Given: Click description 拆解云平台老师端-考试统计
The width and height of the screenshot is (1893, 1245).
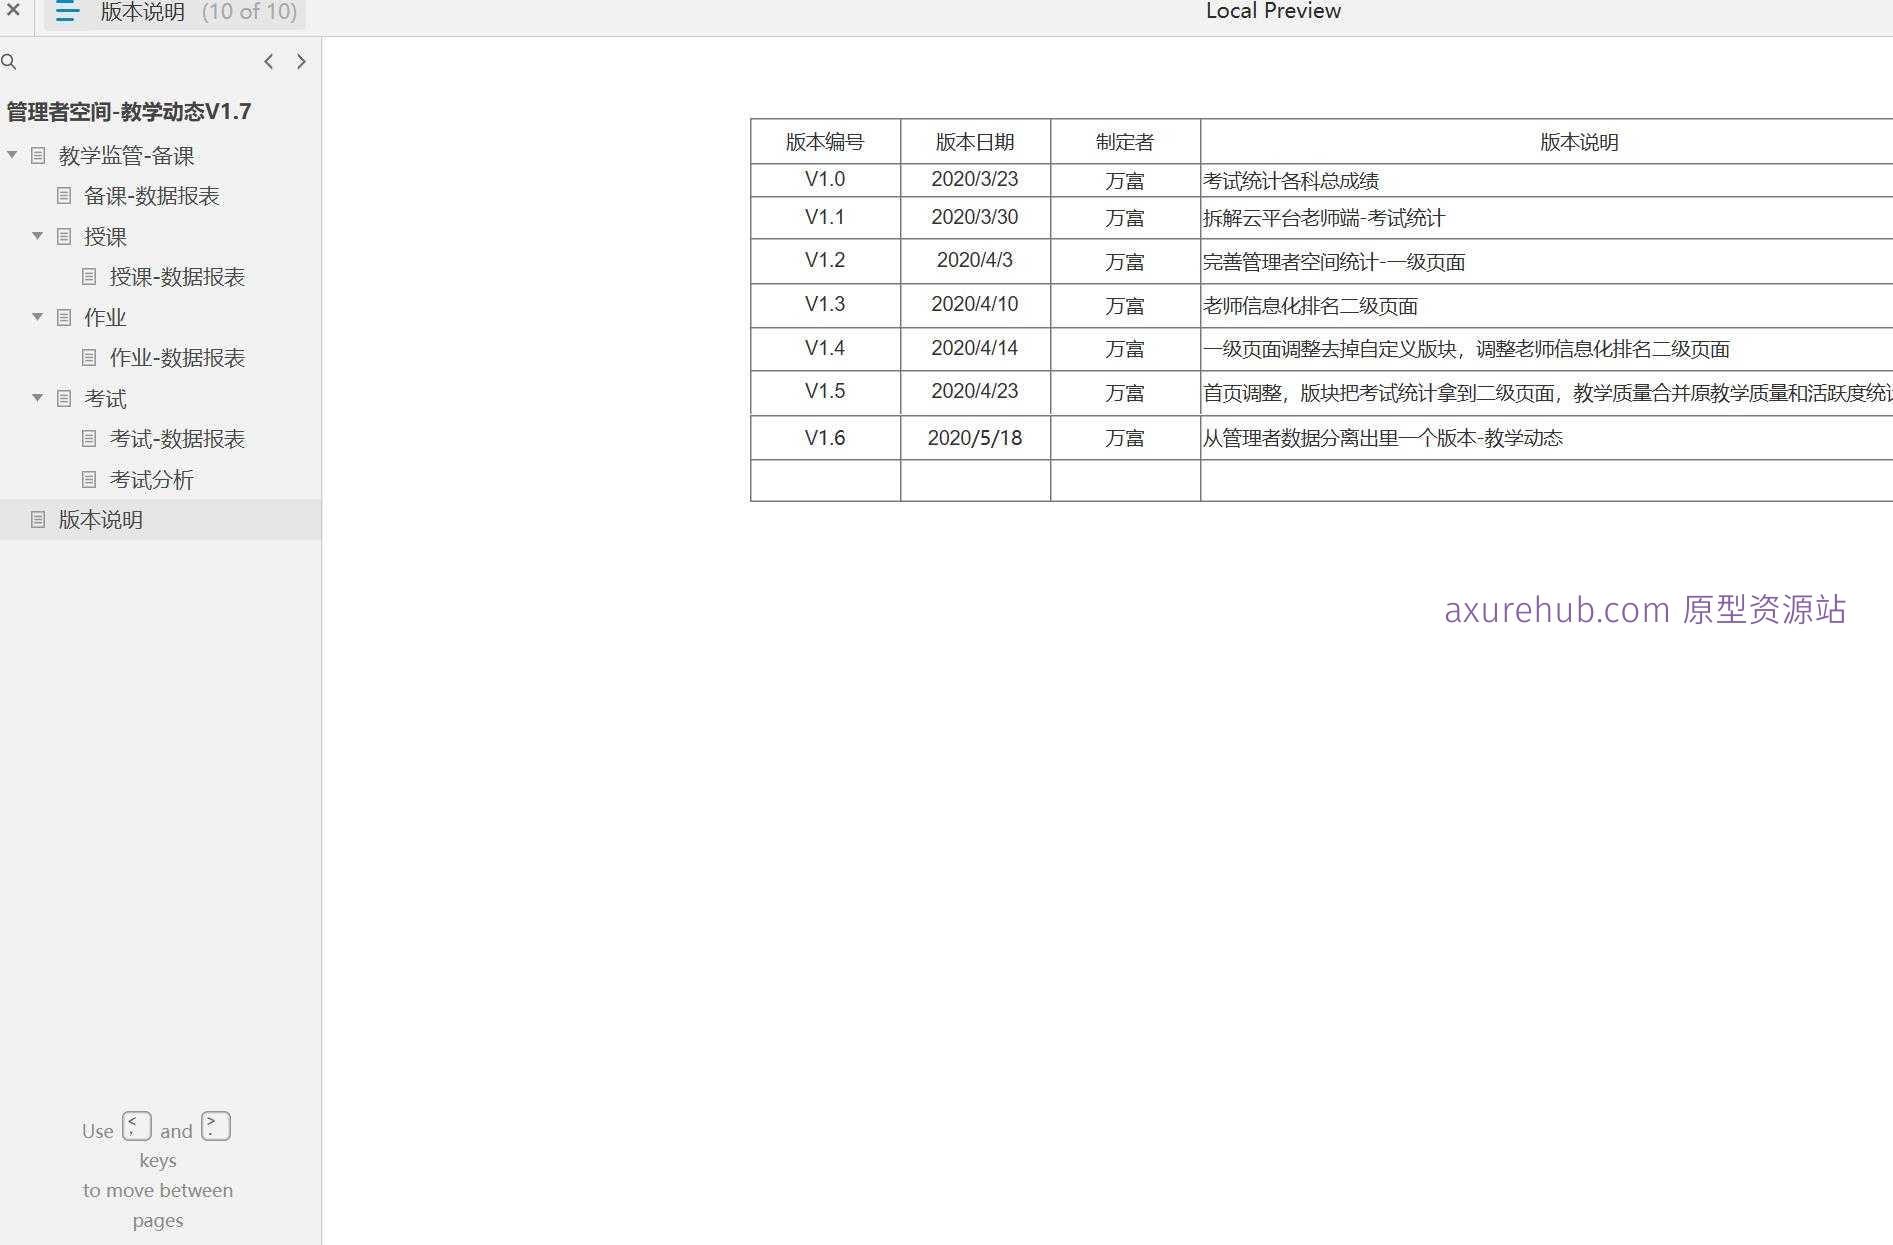Looking at the screenshot, I should click(x=1324, y=218).
